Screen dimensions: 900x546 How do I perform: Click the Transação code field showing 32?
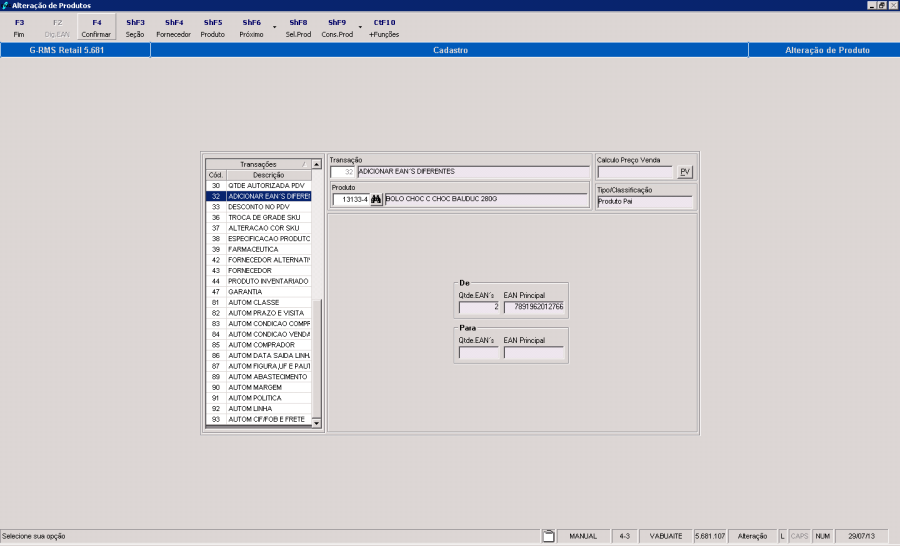click(343, 172)
